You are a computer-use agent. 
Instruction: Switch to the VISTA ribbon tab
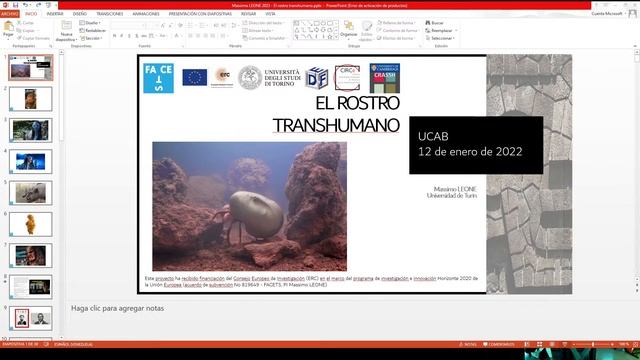(x=270, y=14)
